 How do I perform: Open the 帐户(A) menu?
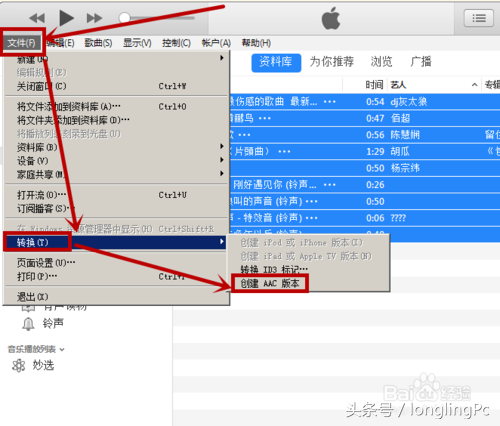coord(216,43)
